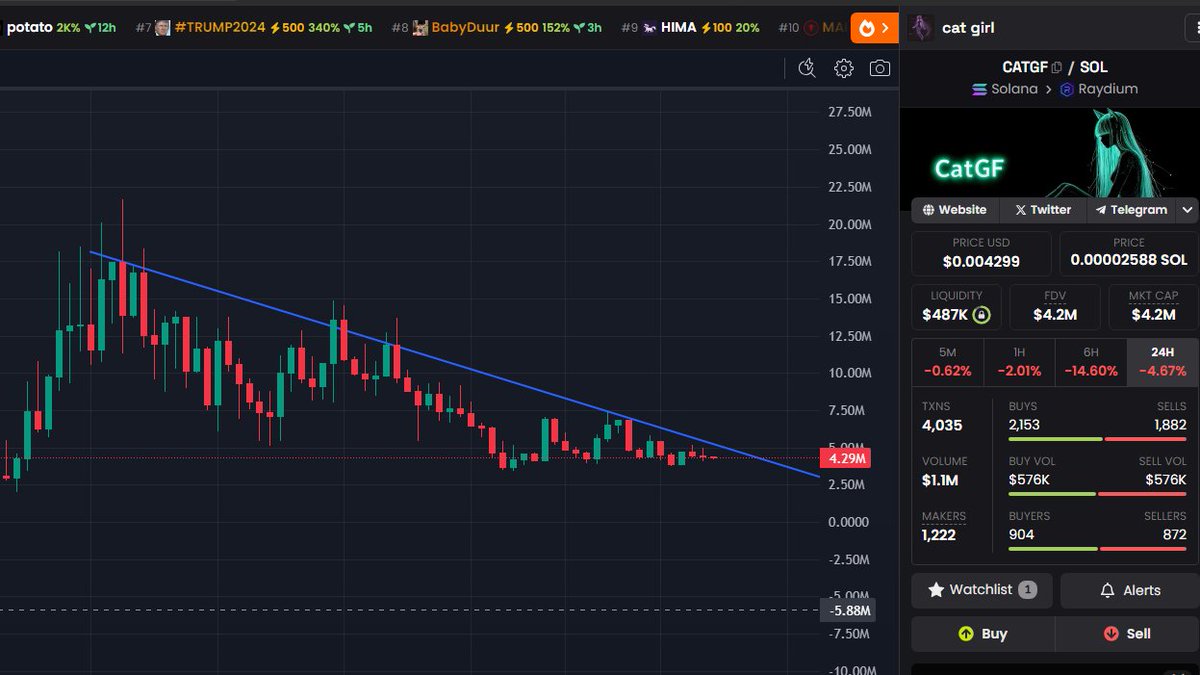Click the Buy button
Screen dimensions: 1200x675
[x=982, y=634]
